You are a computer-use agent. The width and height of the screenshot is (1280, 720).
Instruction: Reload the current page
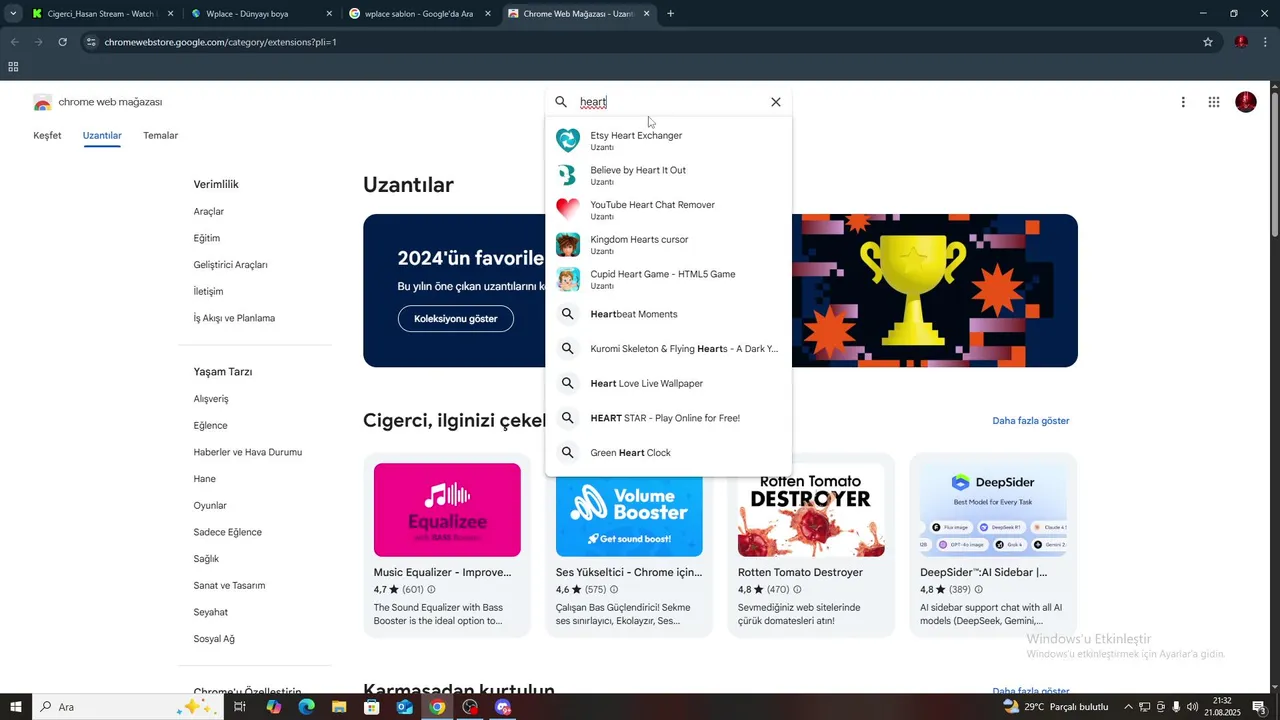click(62, 42)
